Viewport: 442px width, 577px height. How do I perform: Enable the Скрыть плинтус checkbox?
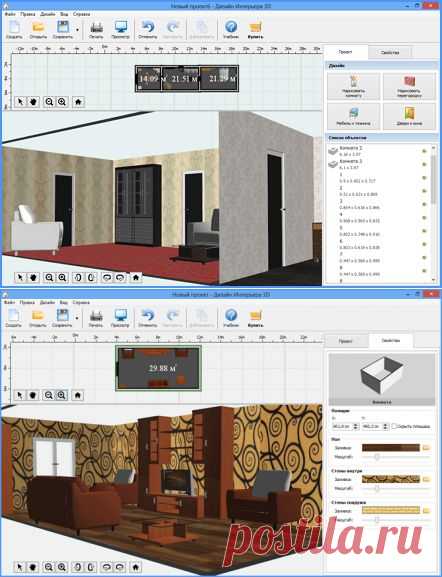(x=394, y=426)
